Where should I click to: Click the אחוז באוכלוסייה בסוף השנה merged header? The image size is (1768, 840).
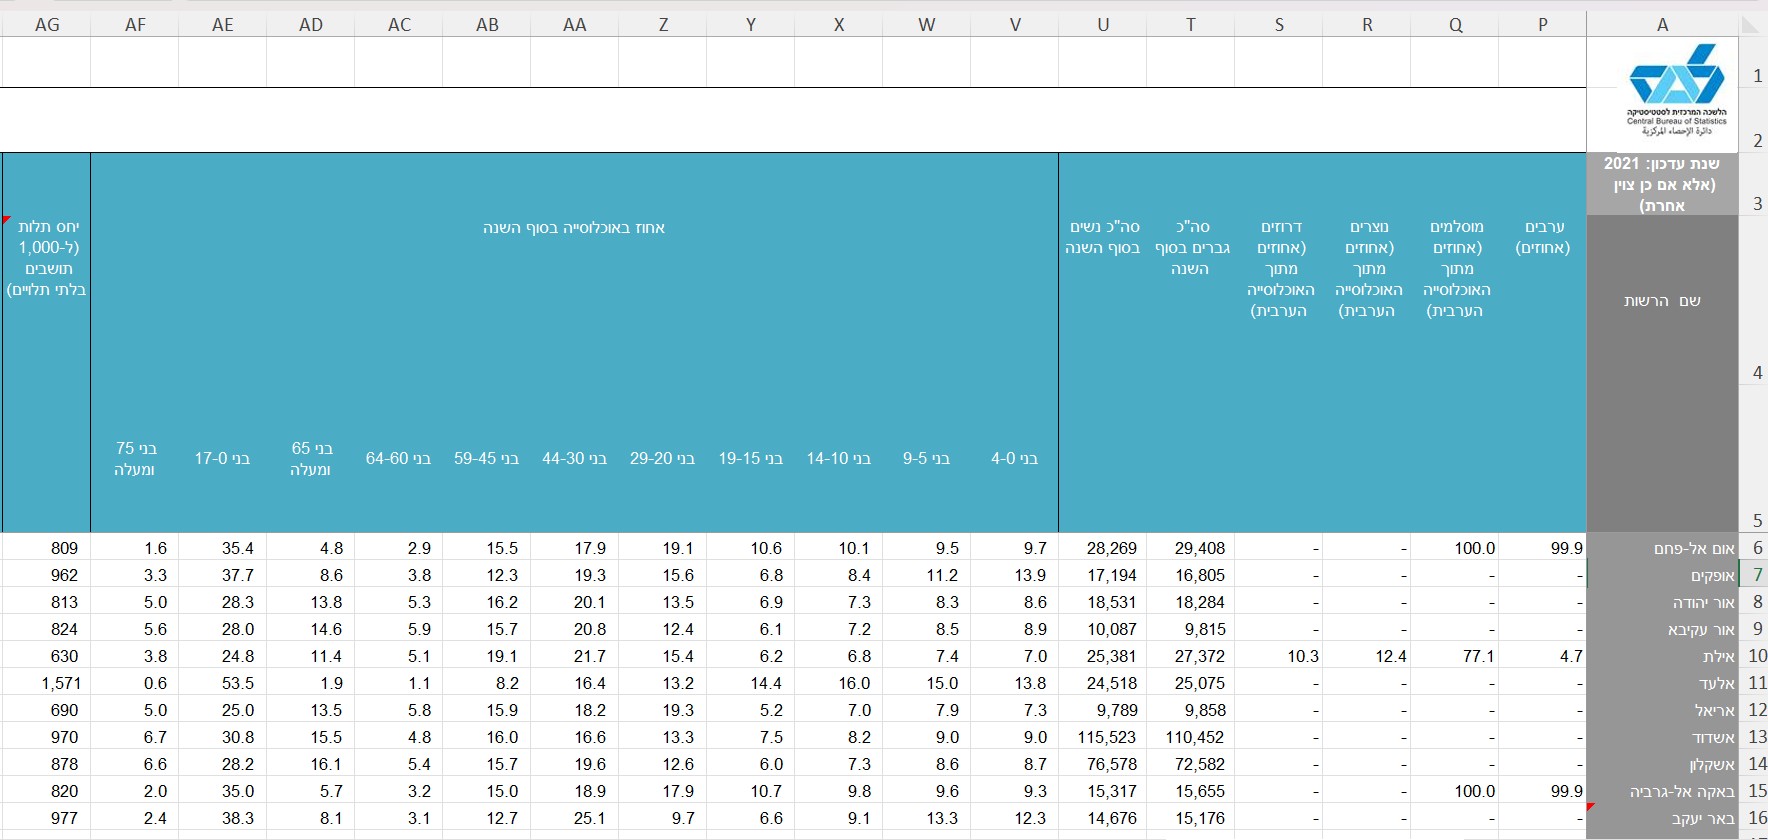[574, 228]
